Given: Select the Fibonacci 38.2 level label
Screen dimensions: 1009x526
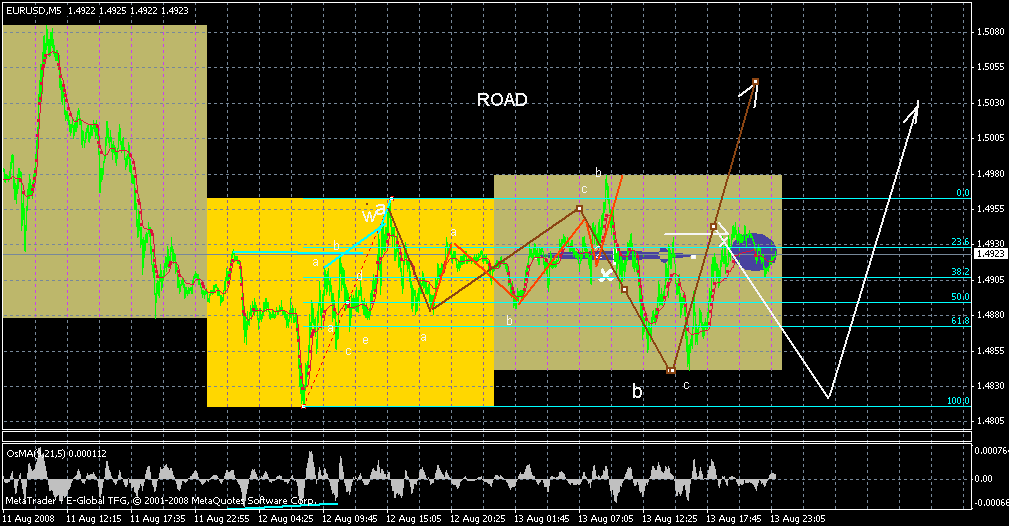Looking at the screenshot, I should pyautogui.click(x=961, y=272).
